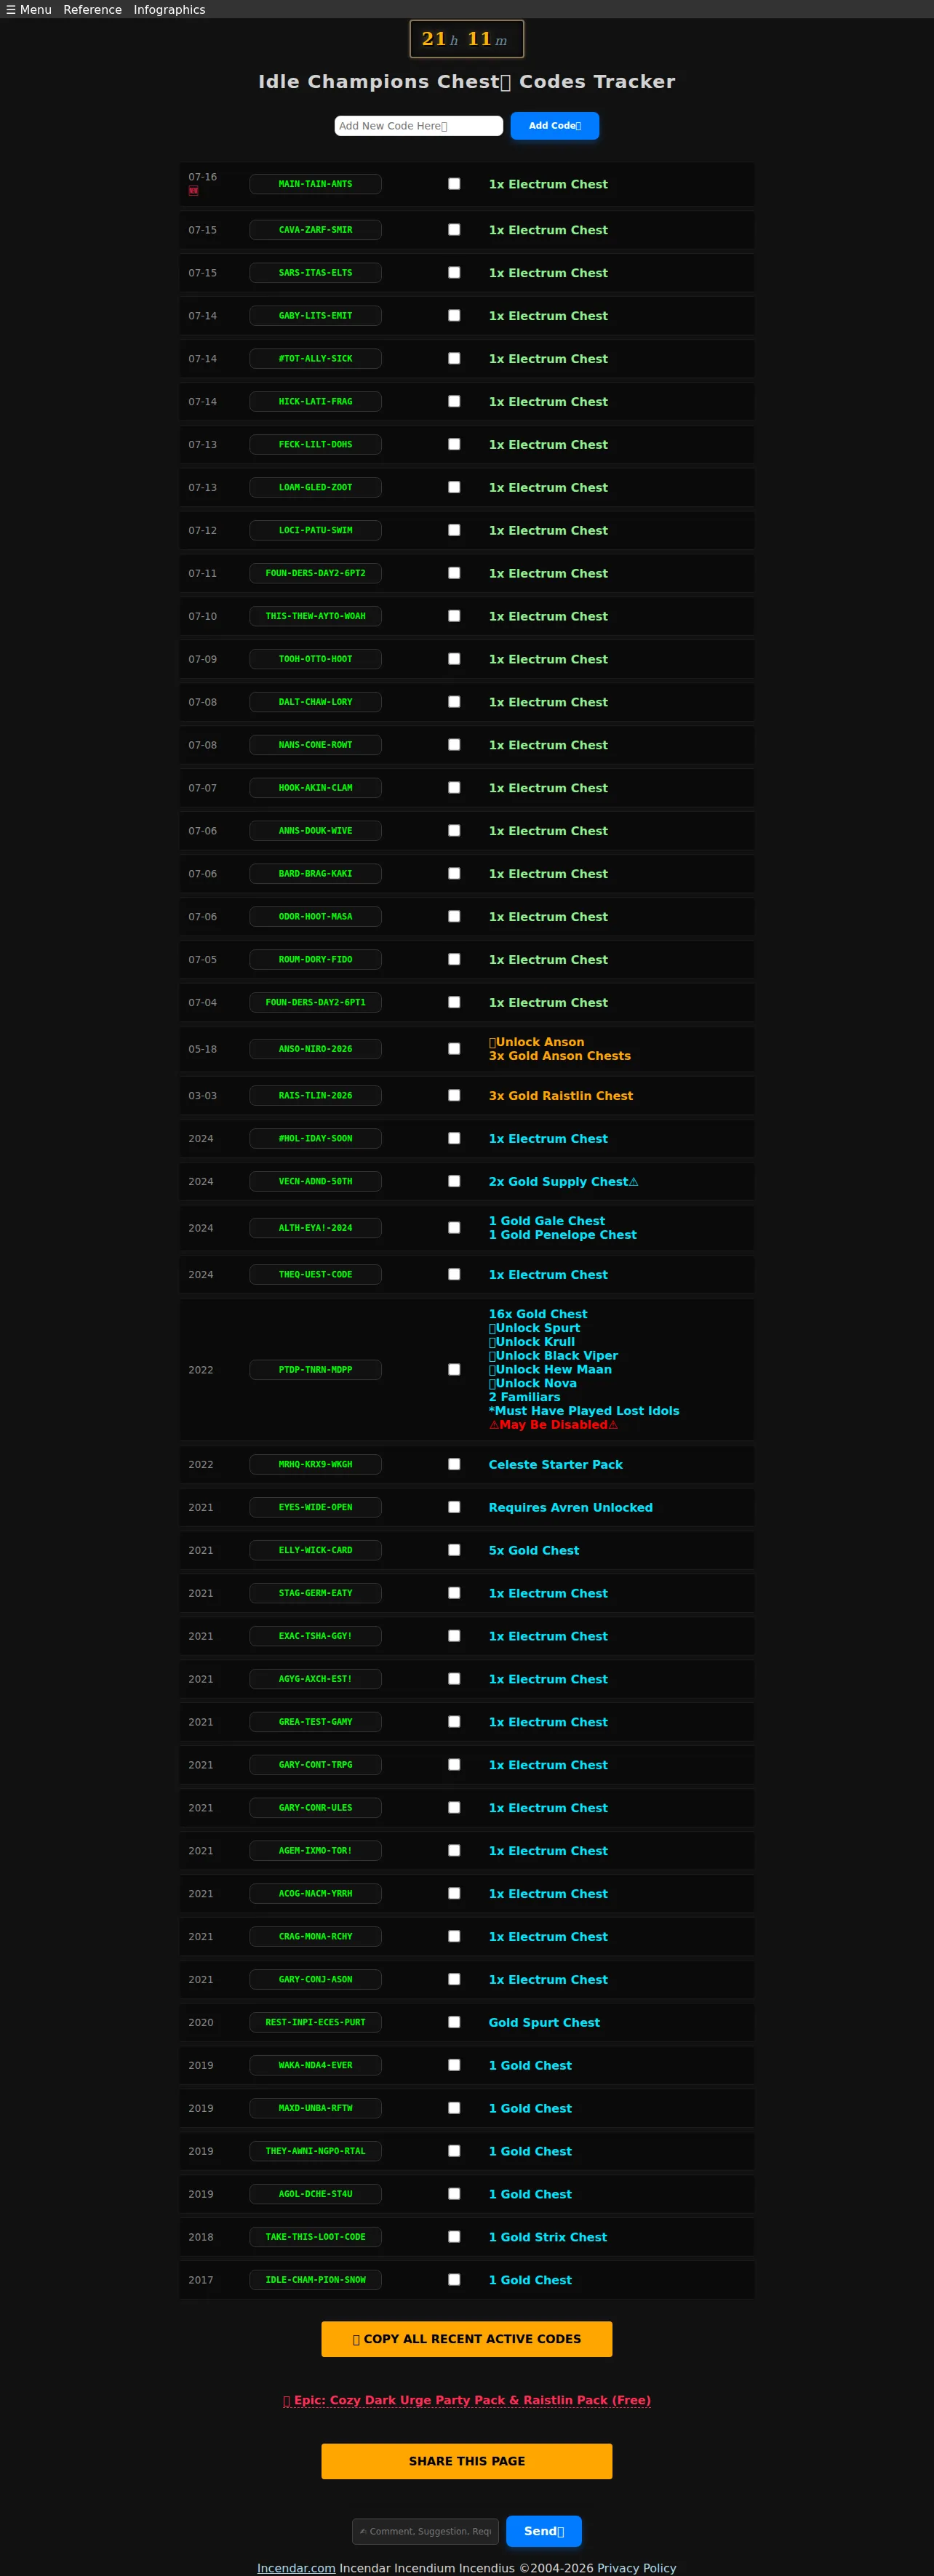
Task: Click the RAIS-TLIN-2026 code box
Action: tap(315, 1096)
